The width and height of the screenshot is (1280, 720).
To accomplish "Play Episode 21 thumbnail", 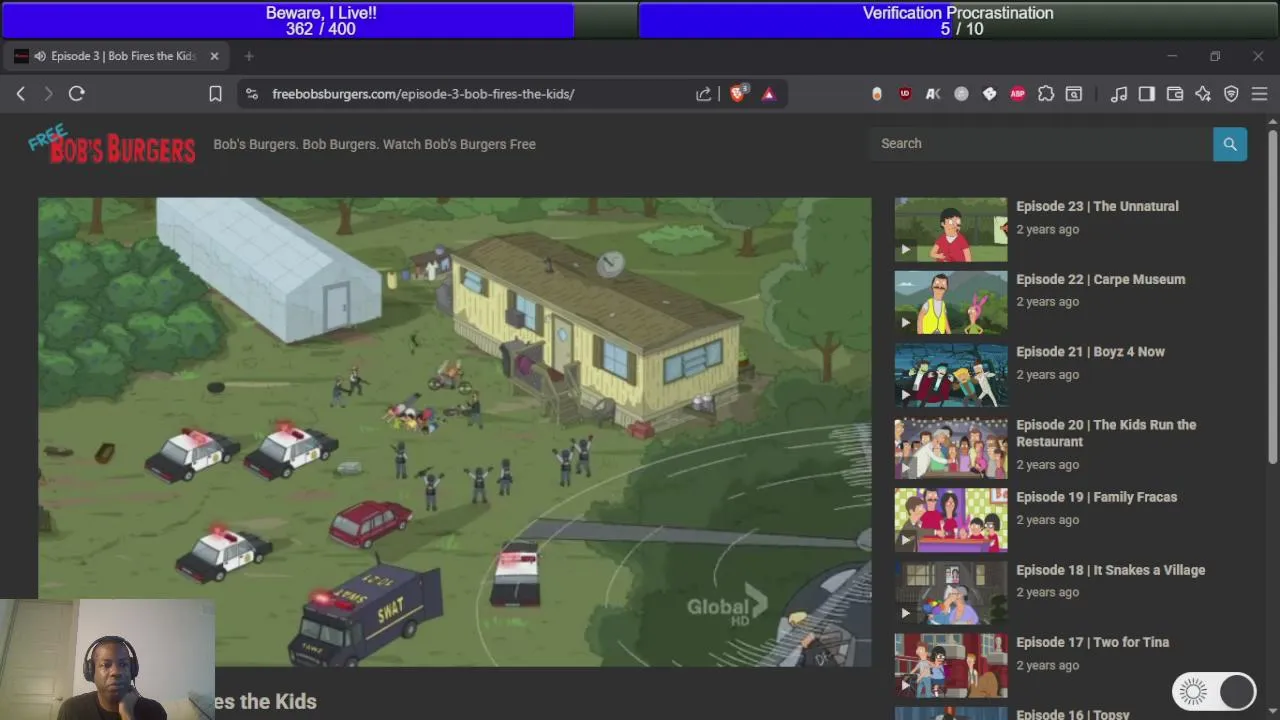I will [x=951, y=375].
